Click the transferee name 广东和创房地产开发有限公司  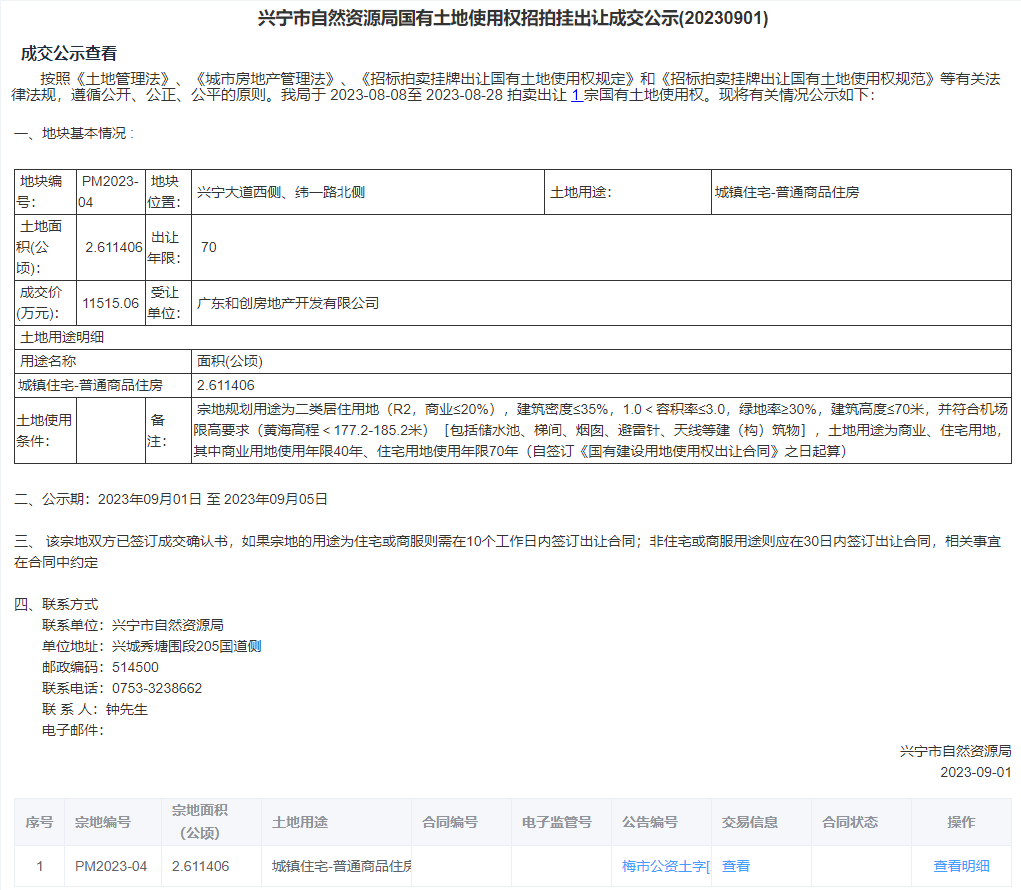click(x=288, y=303)
